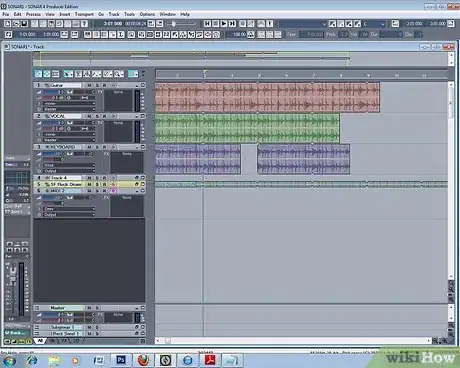Click the New project toolbar icon
This screenshot has height=368, width=460.
coord(8,24)
